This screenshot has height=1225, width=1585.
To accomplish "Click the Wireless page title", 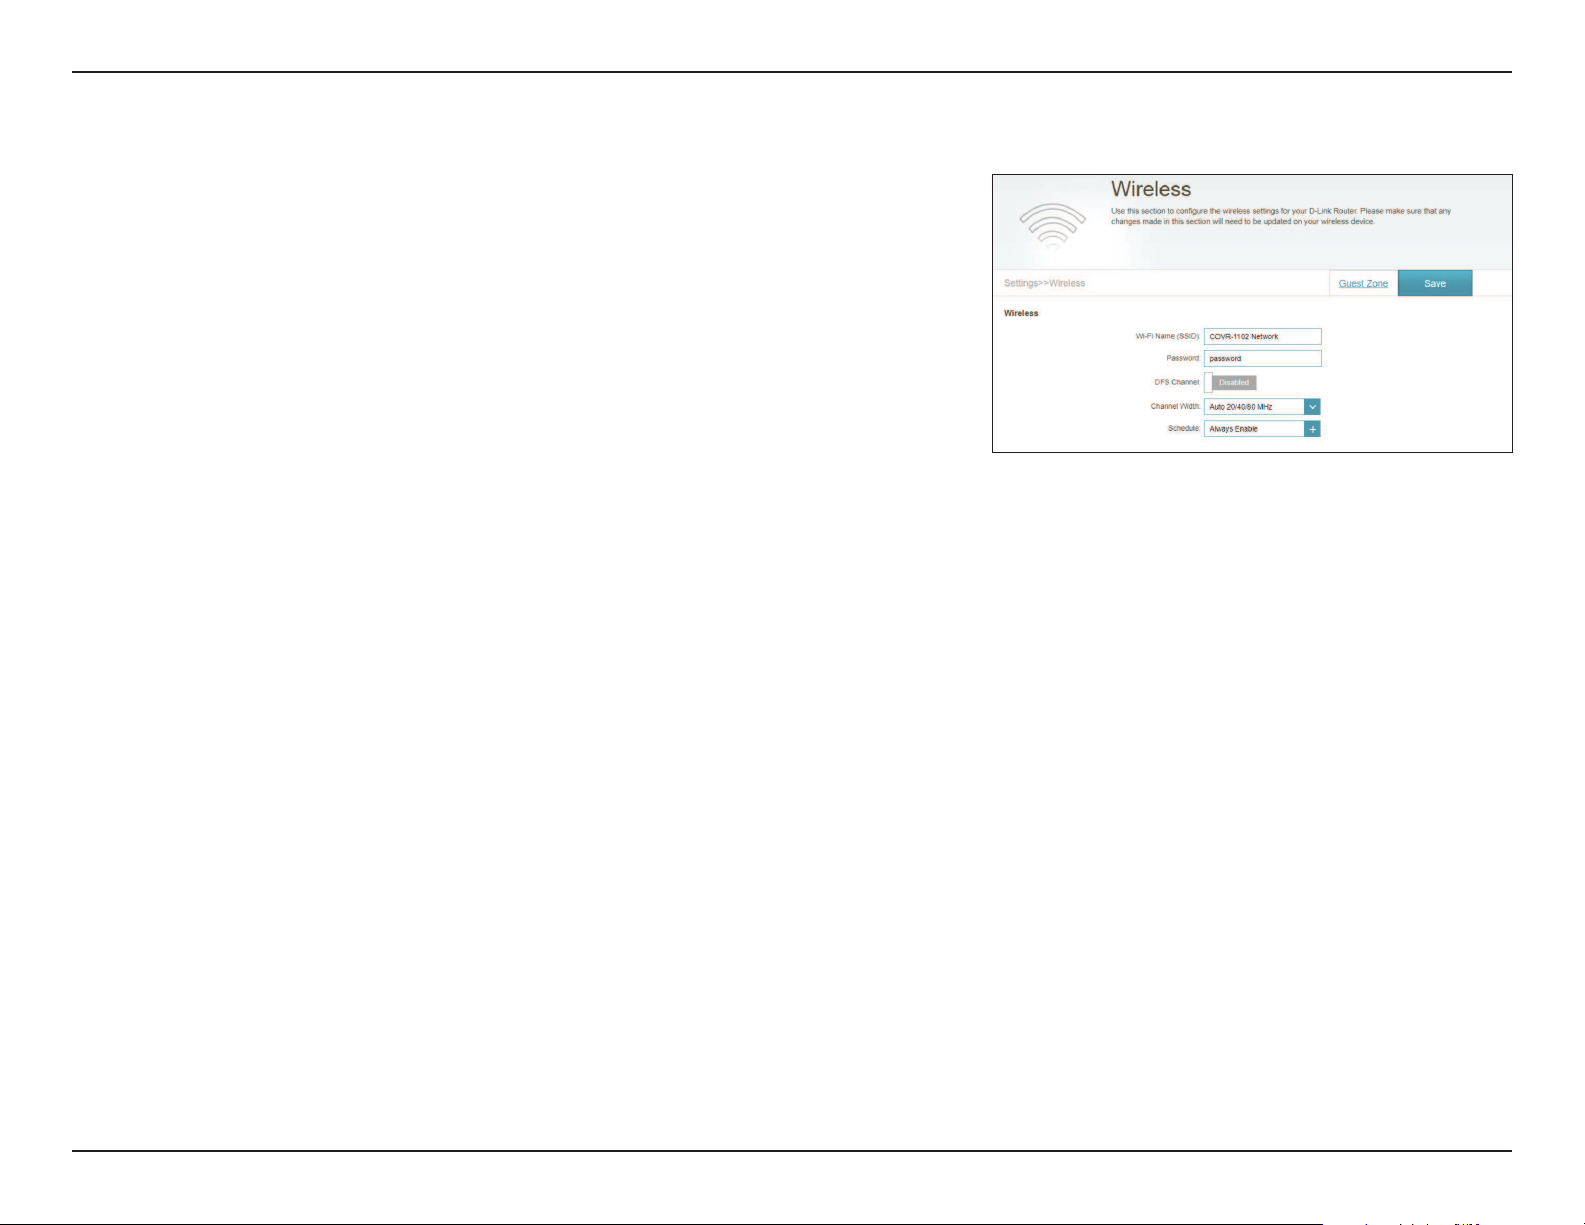I will 1151,189.
